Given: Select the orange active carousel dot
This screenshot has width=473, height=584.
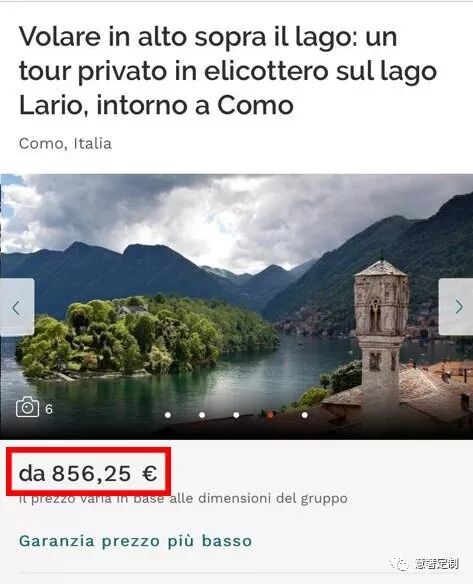Looking at the screenshot, I should click(270, 414).
